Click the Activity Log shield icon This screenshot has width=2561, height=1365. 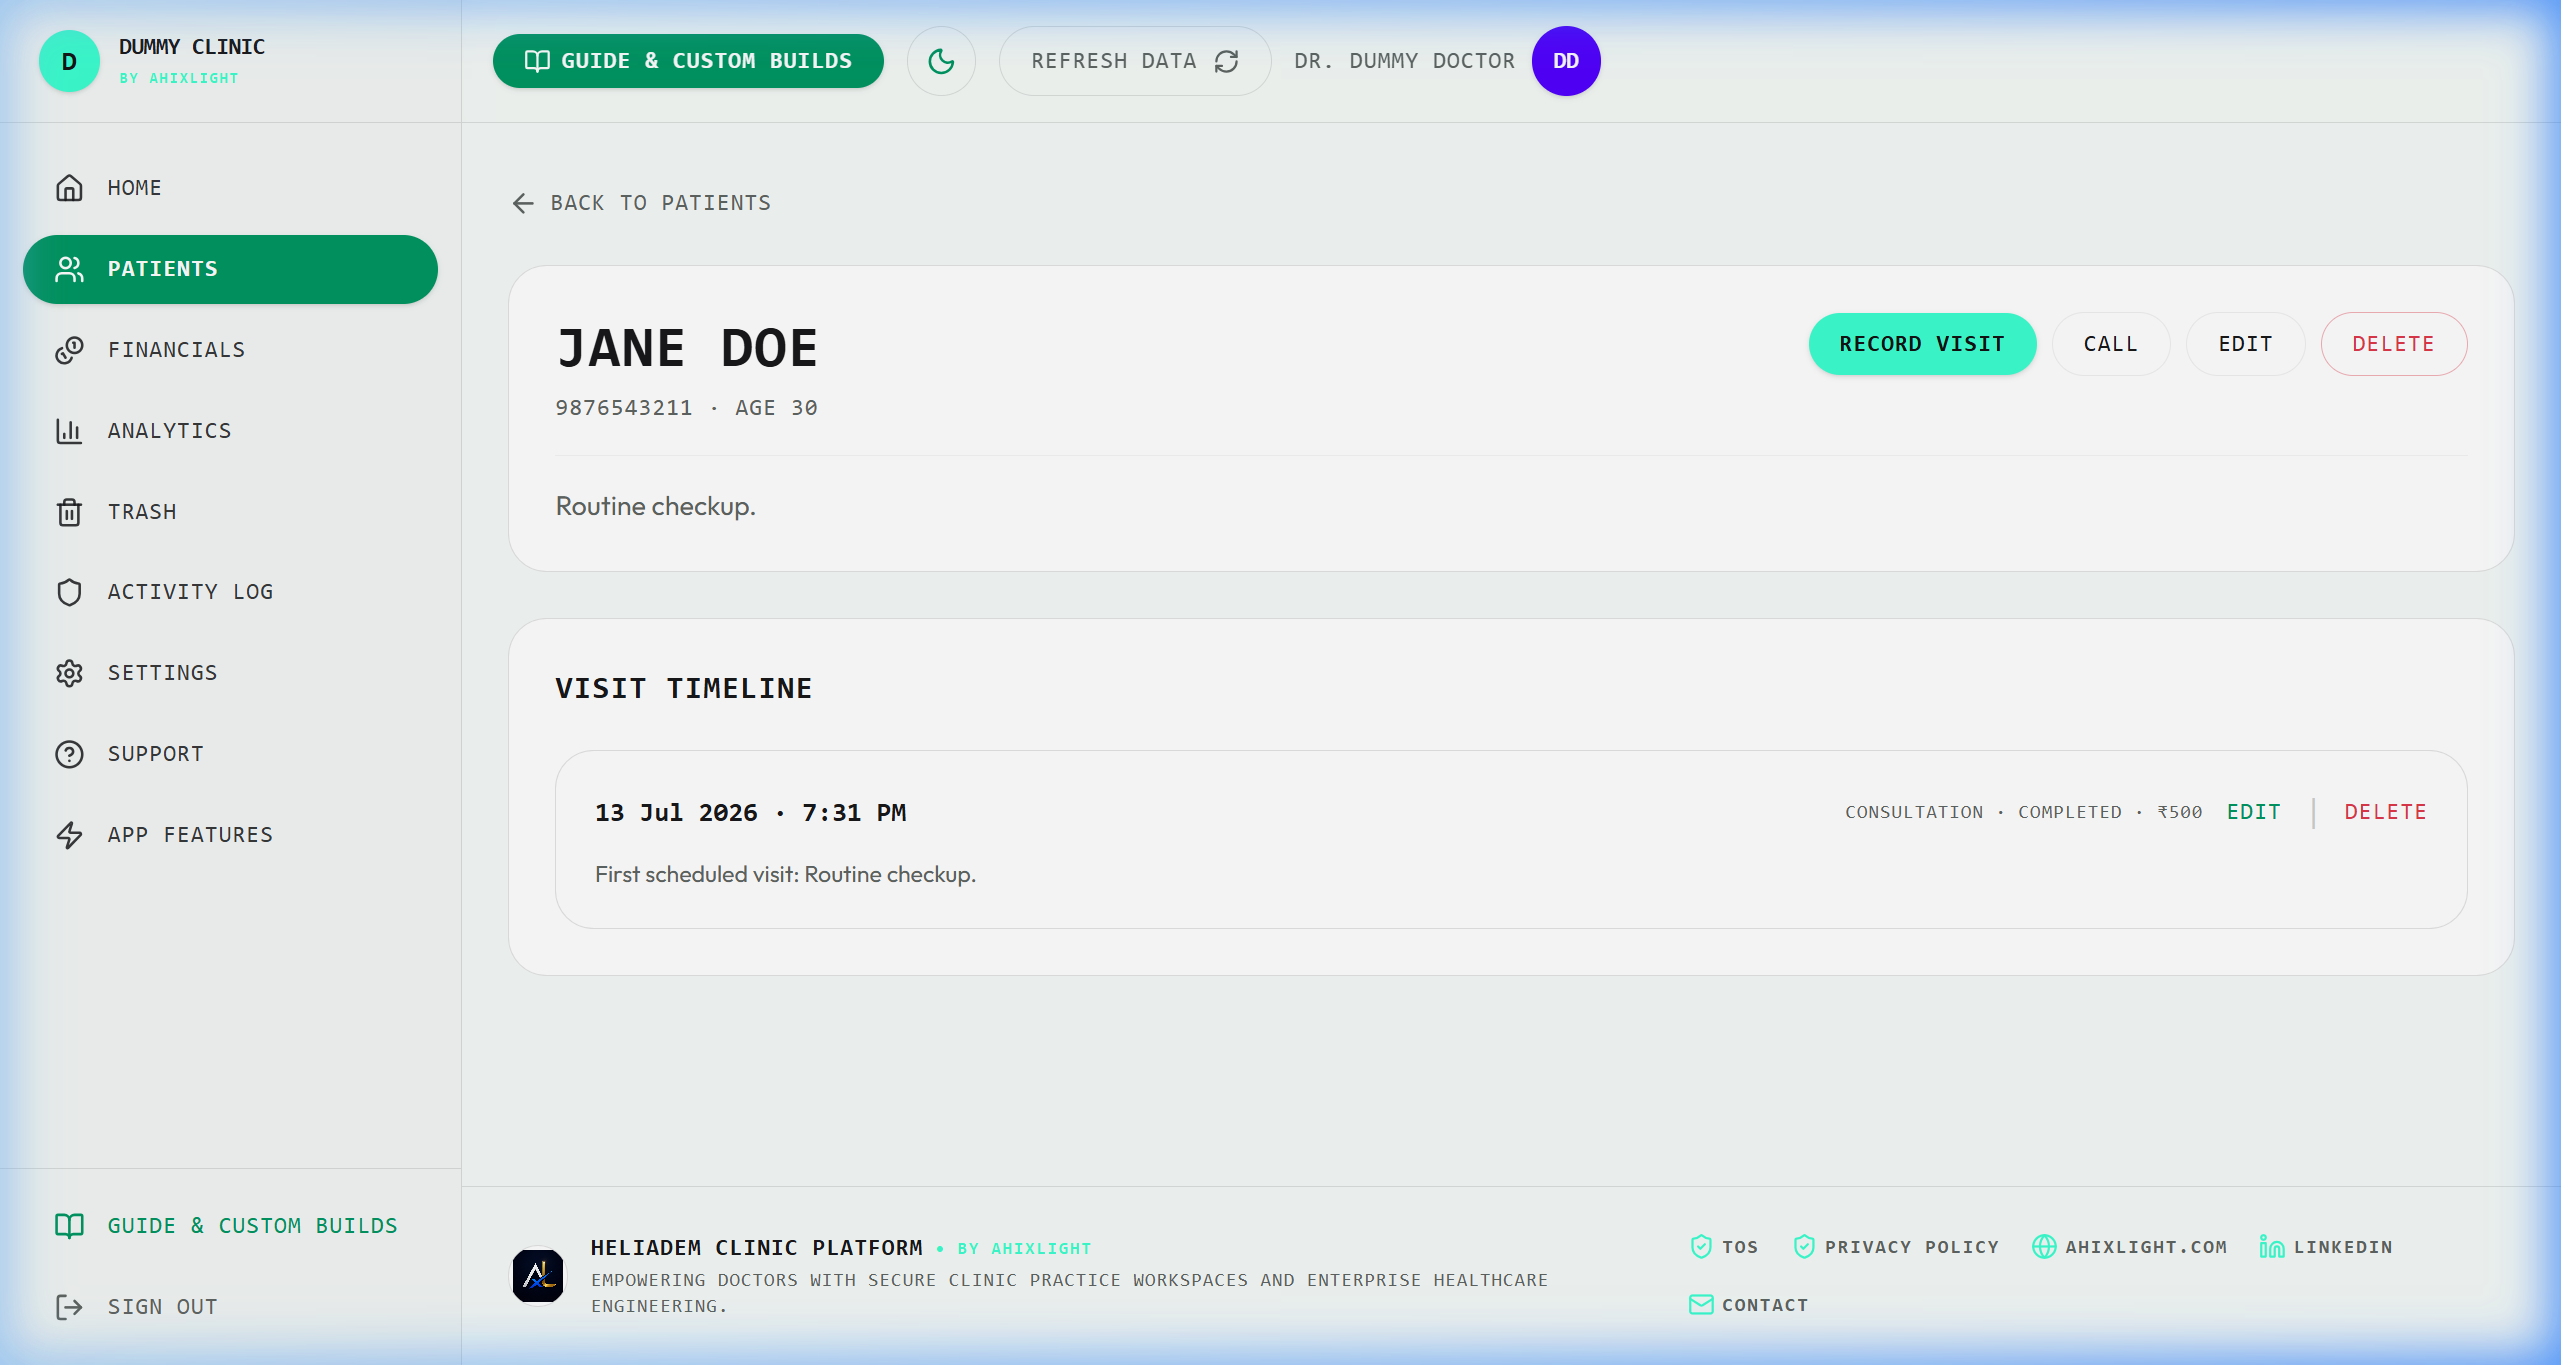(x=69, y=592)
